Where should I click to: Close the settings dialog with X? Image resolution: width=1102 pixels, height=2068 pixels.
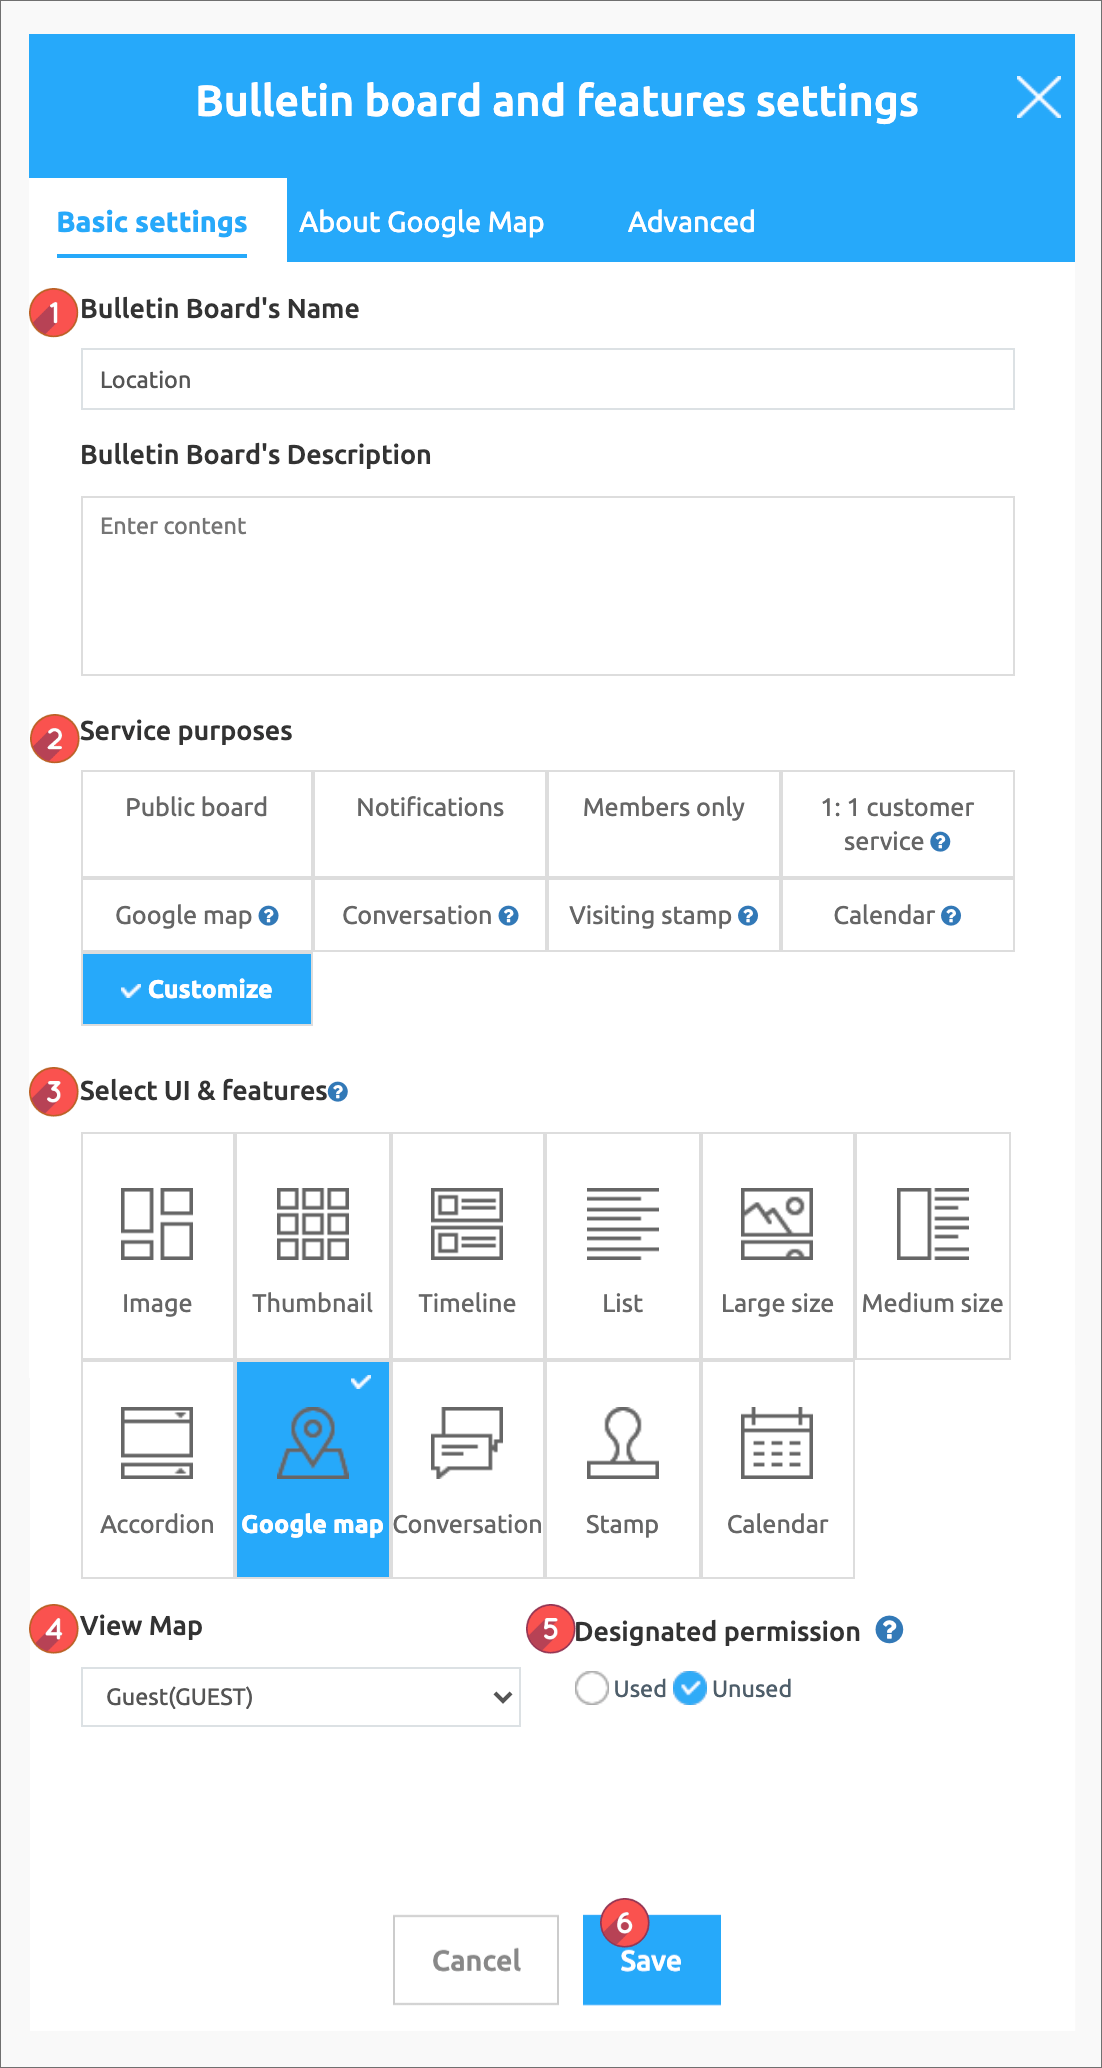[1038, 98]
